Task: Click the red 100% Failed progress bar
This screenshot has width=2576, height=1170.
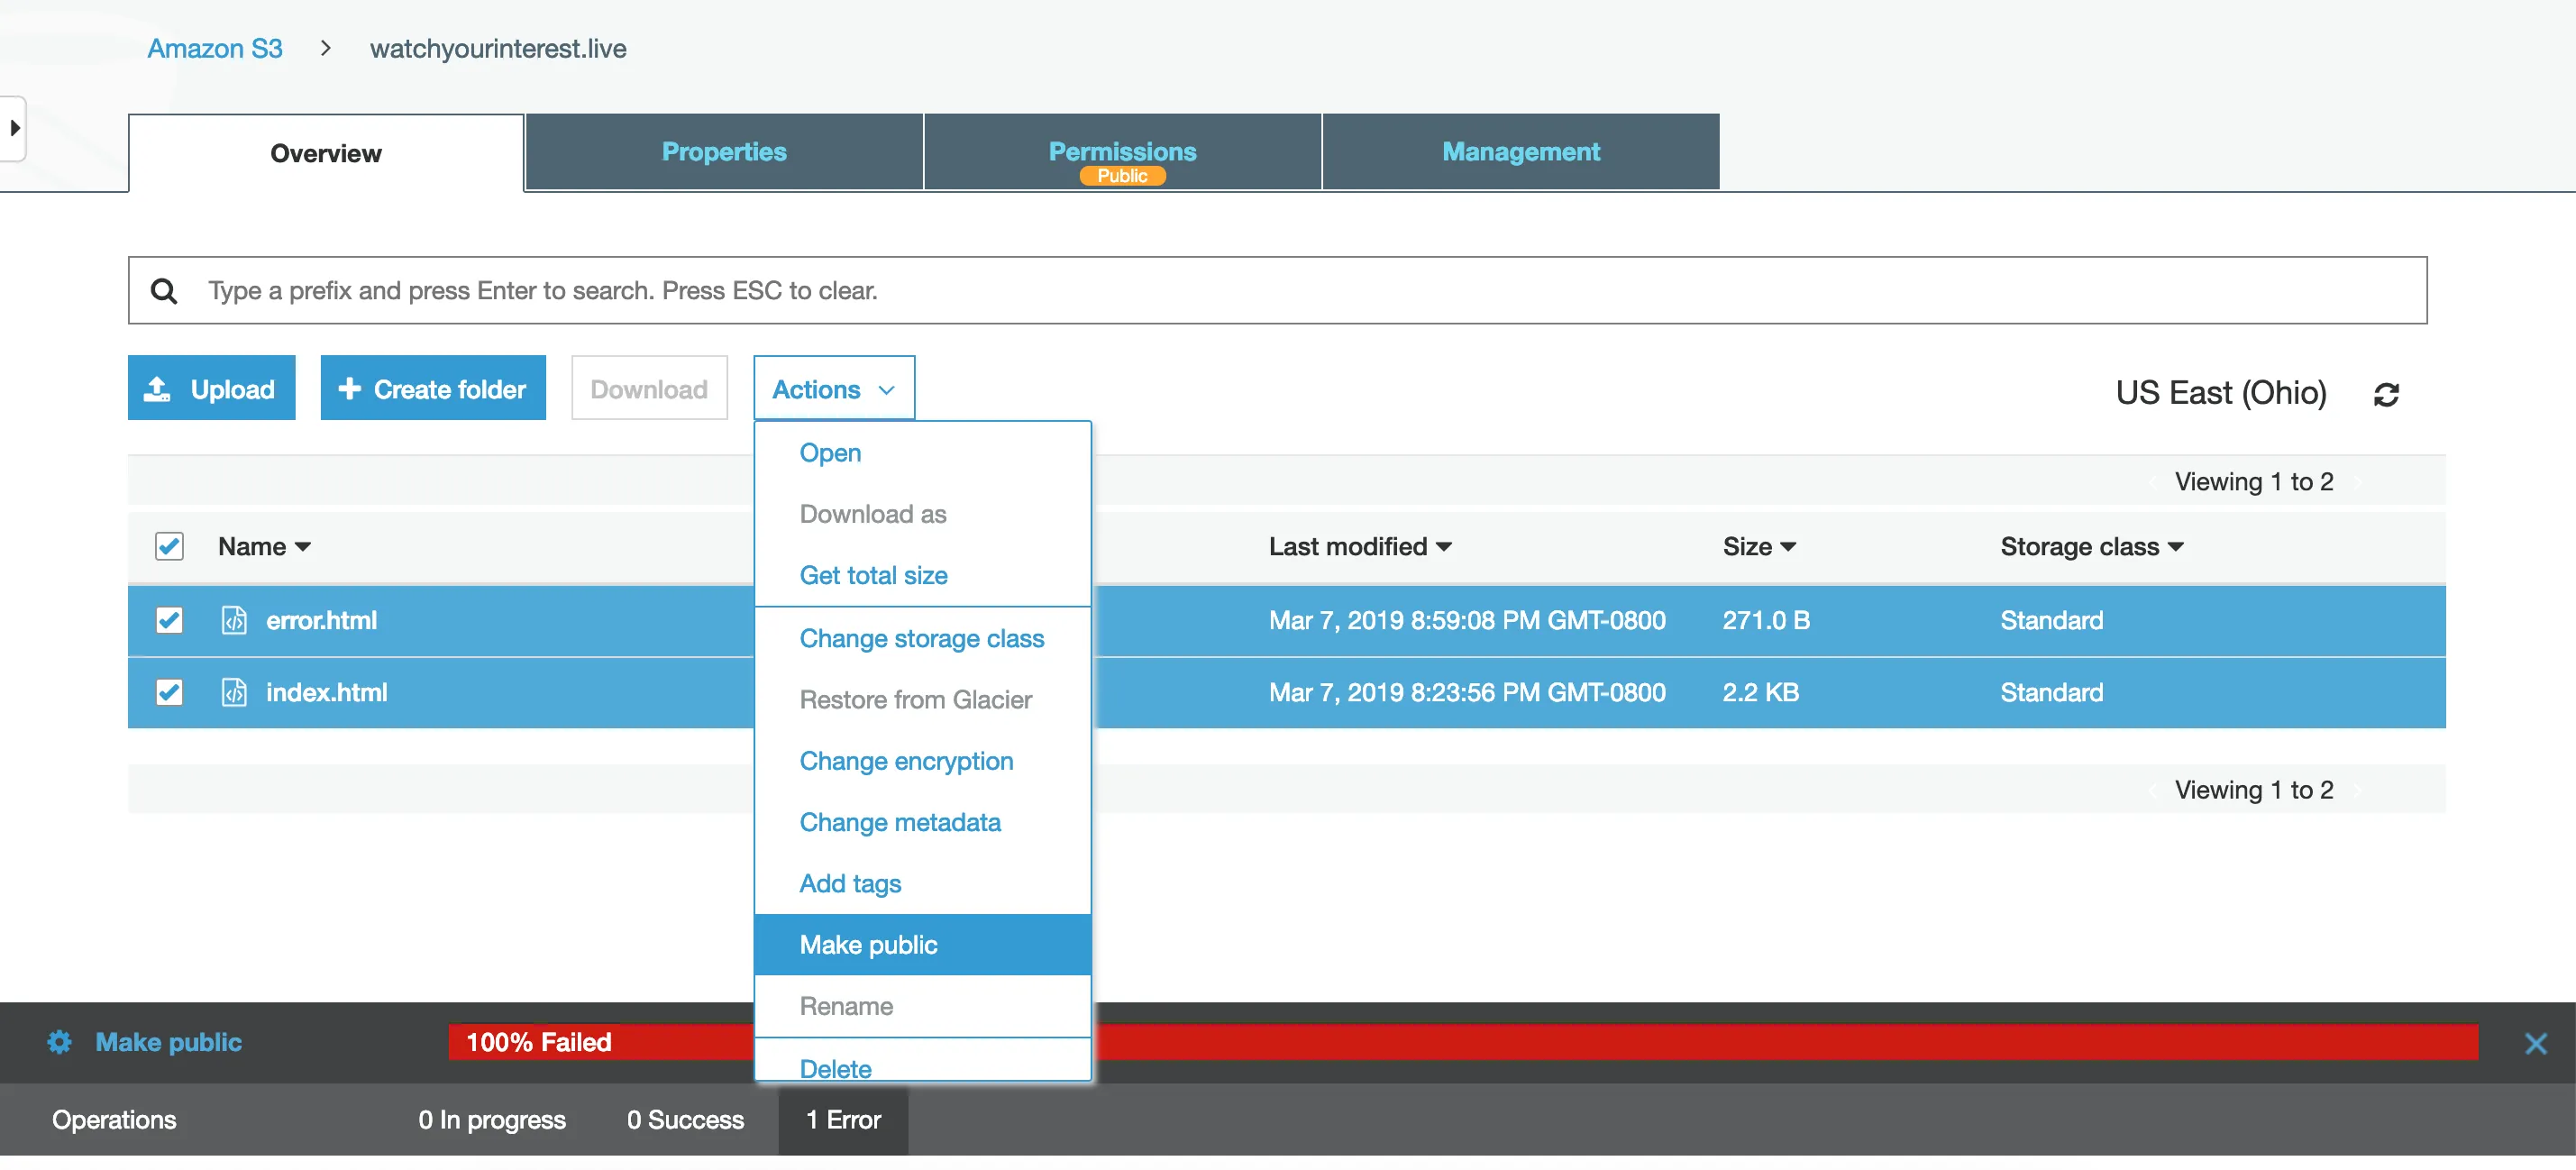Action: [1700, 1042]
